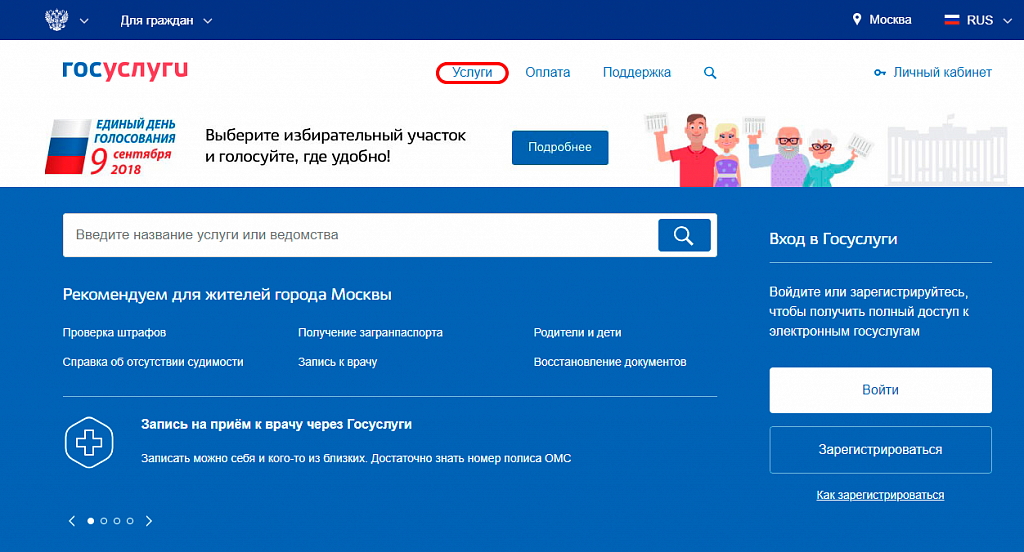This screenshot has width=1024, height=552.
Task: Select the fourth carousel dot
Action: pos(130,521)
